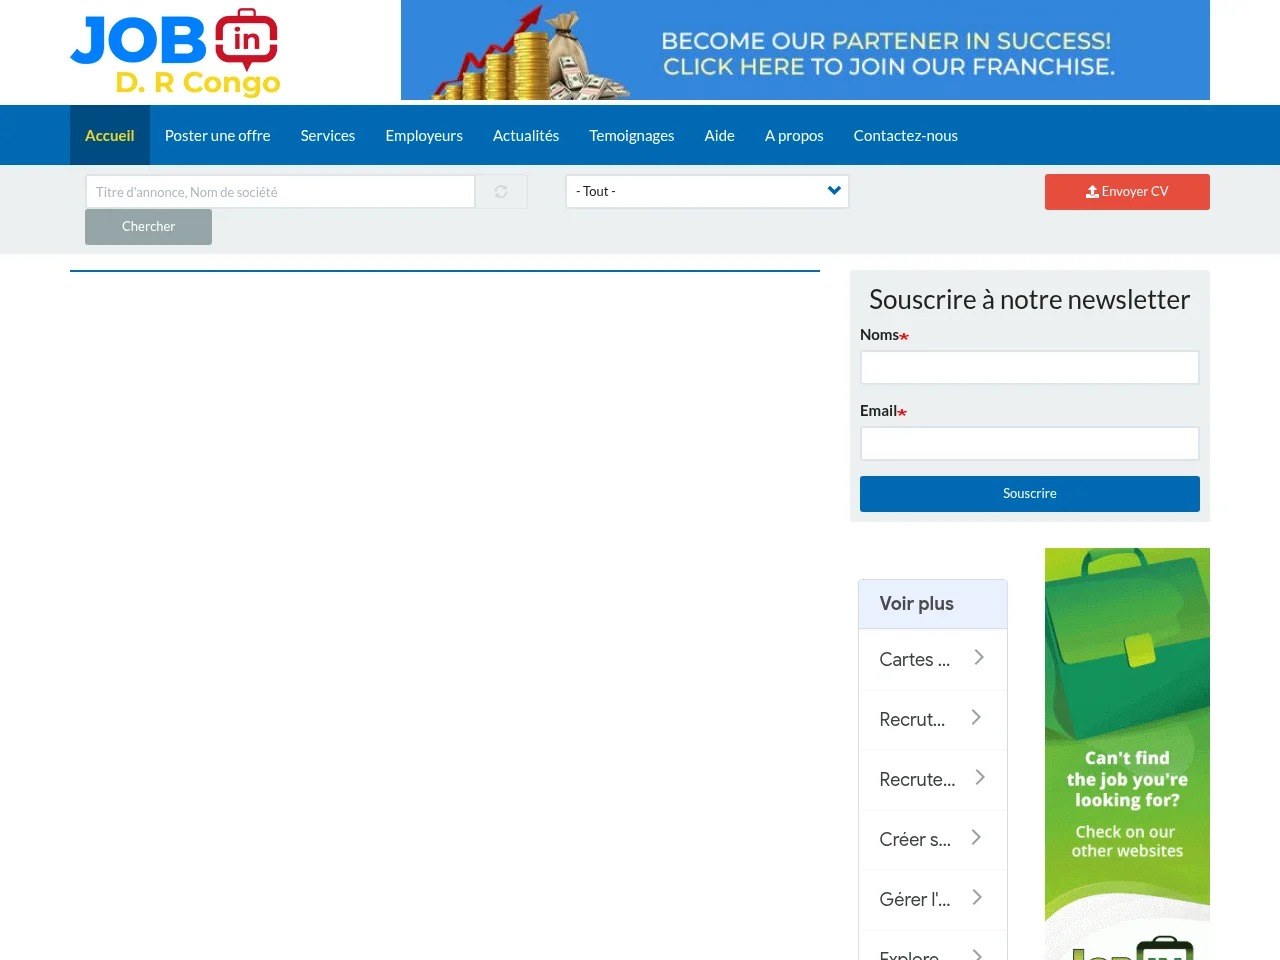Click the Envoyer CV button
Screen dimensions: 1280x960
pos(1127,192)
